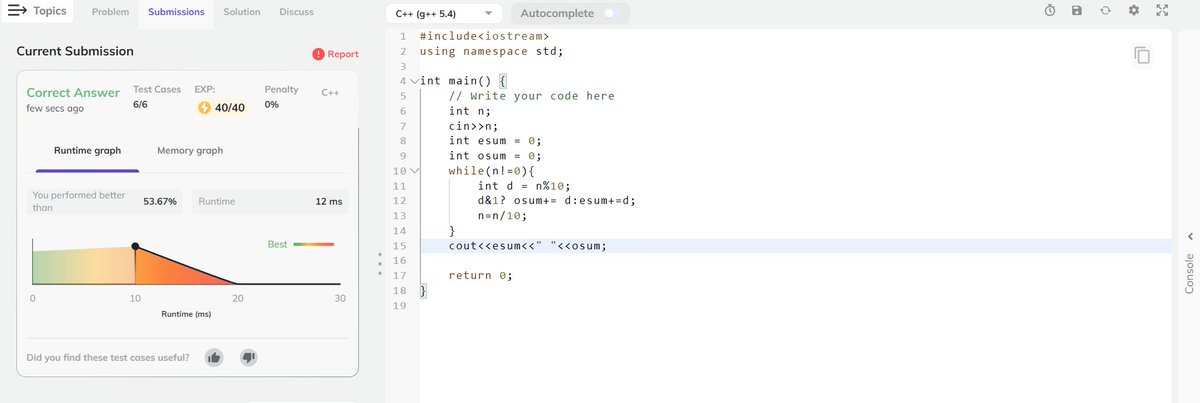Show the Runtime graph tab
This screenshot has width=1200, height=403.
point(87,150)
